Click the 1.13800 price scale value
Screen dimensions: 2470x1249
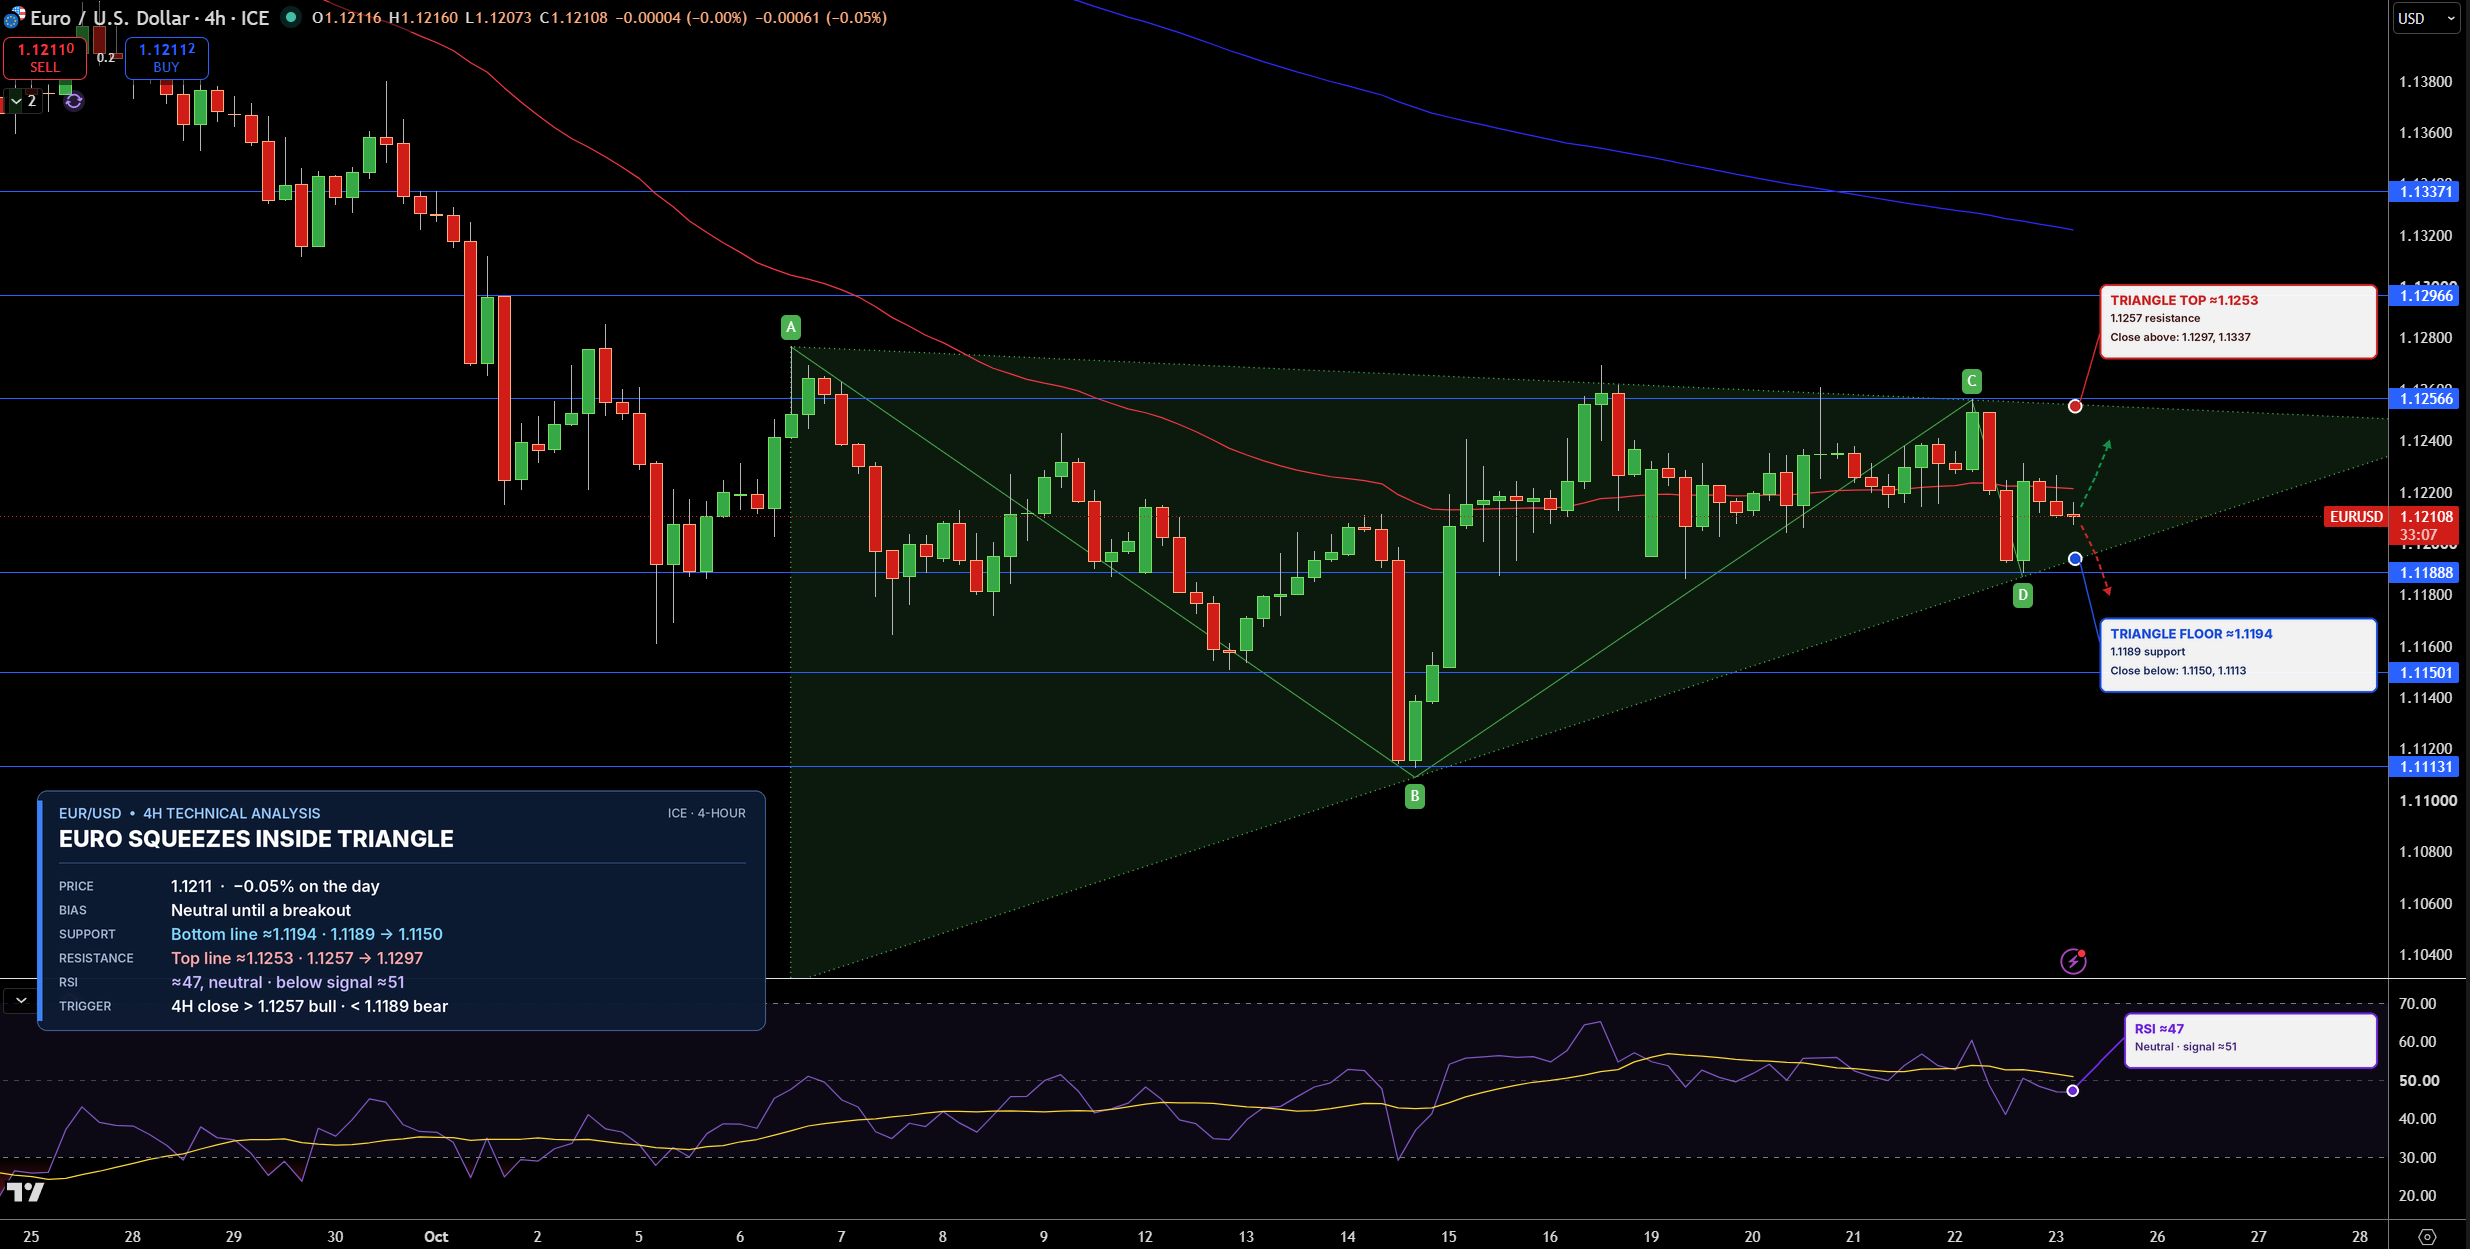(x=2426, y=81)
